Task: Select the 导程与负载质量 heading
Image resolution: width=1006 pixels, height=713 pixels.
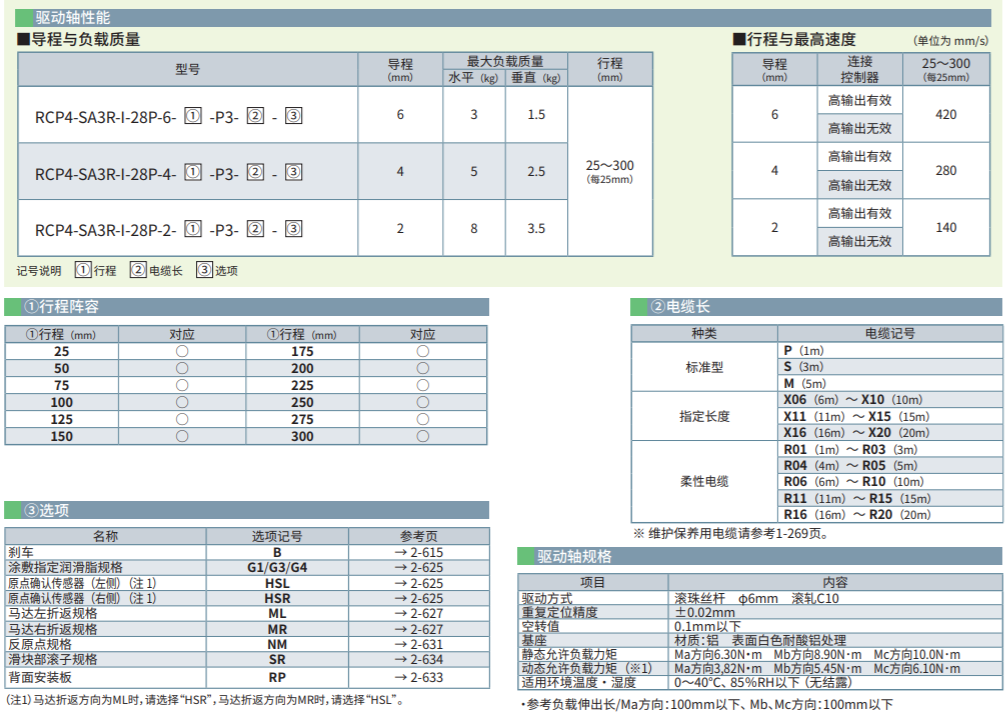Action: 79,40
